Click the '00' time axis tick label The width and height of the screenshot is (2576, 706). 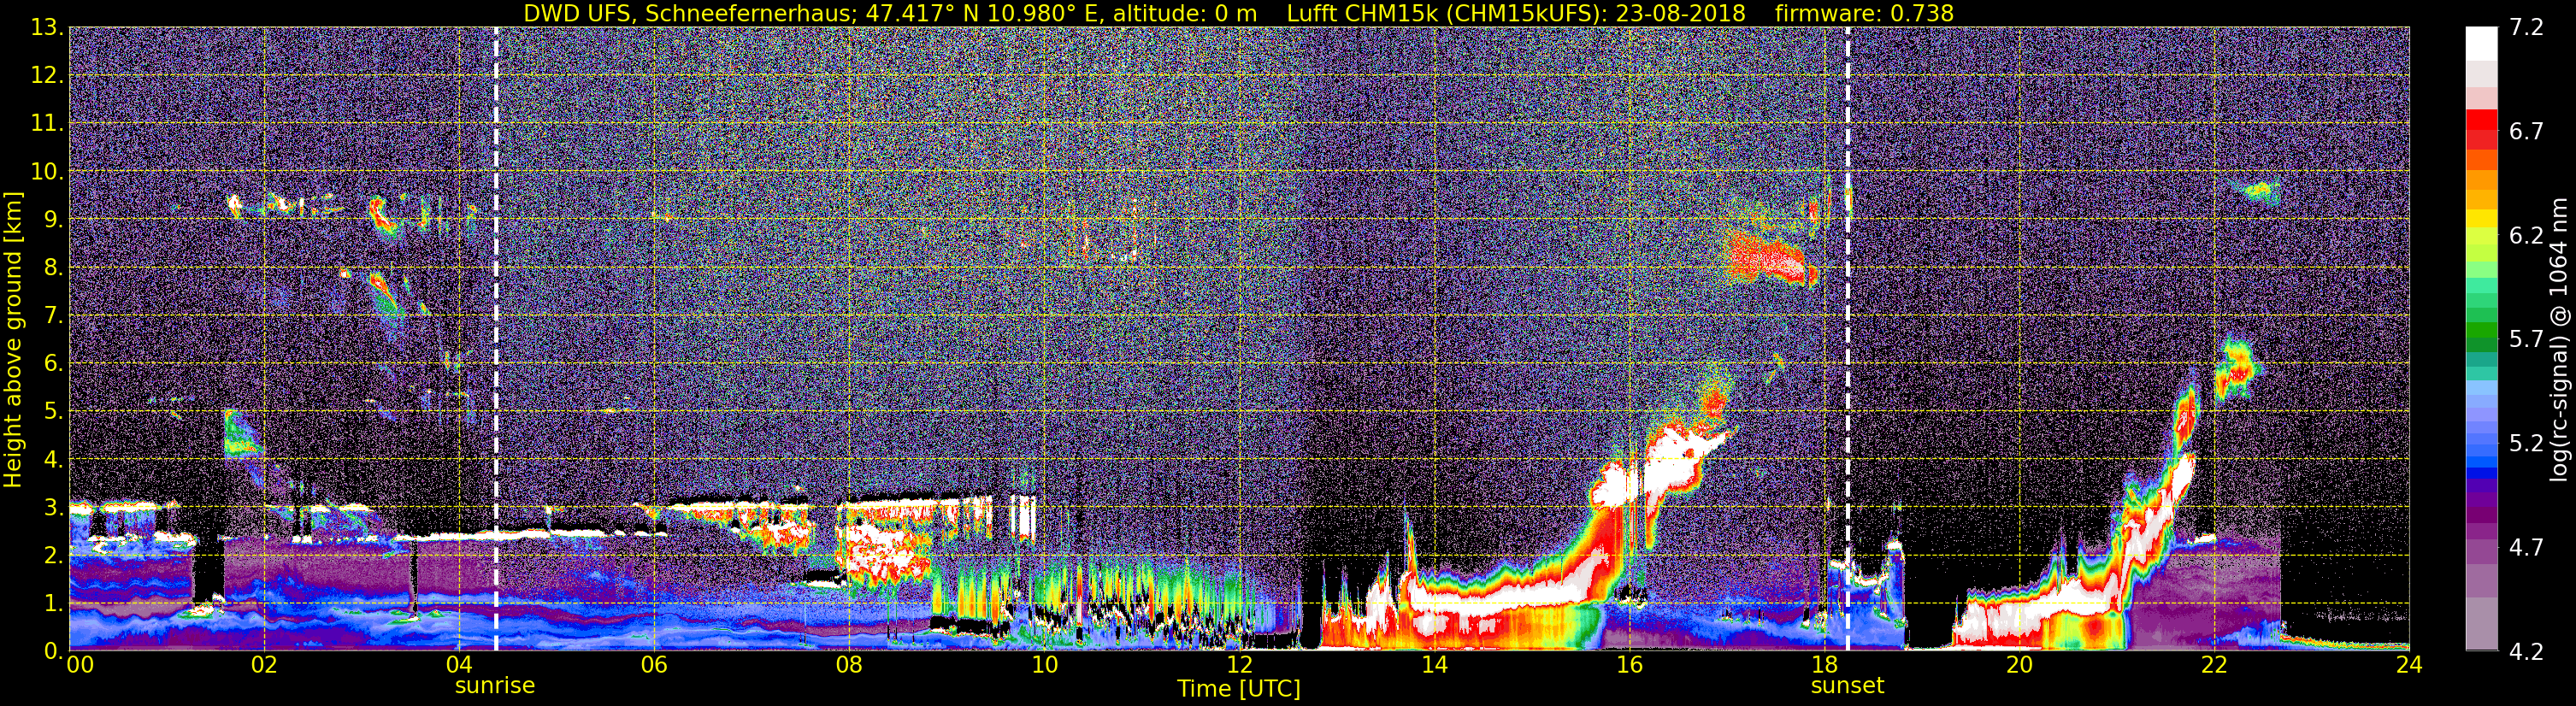point(80,666)
